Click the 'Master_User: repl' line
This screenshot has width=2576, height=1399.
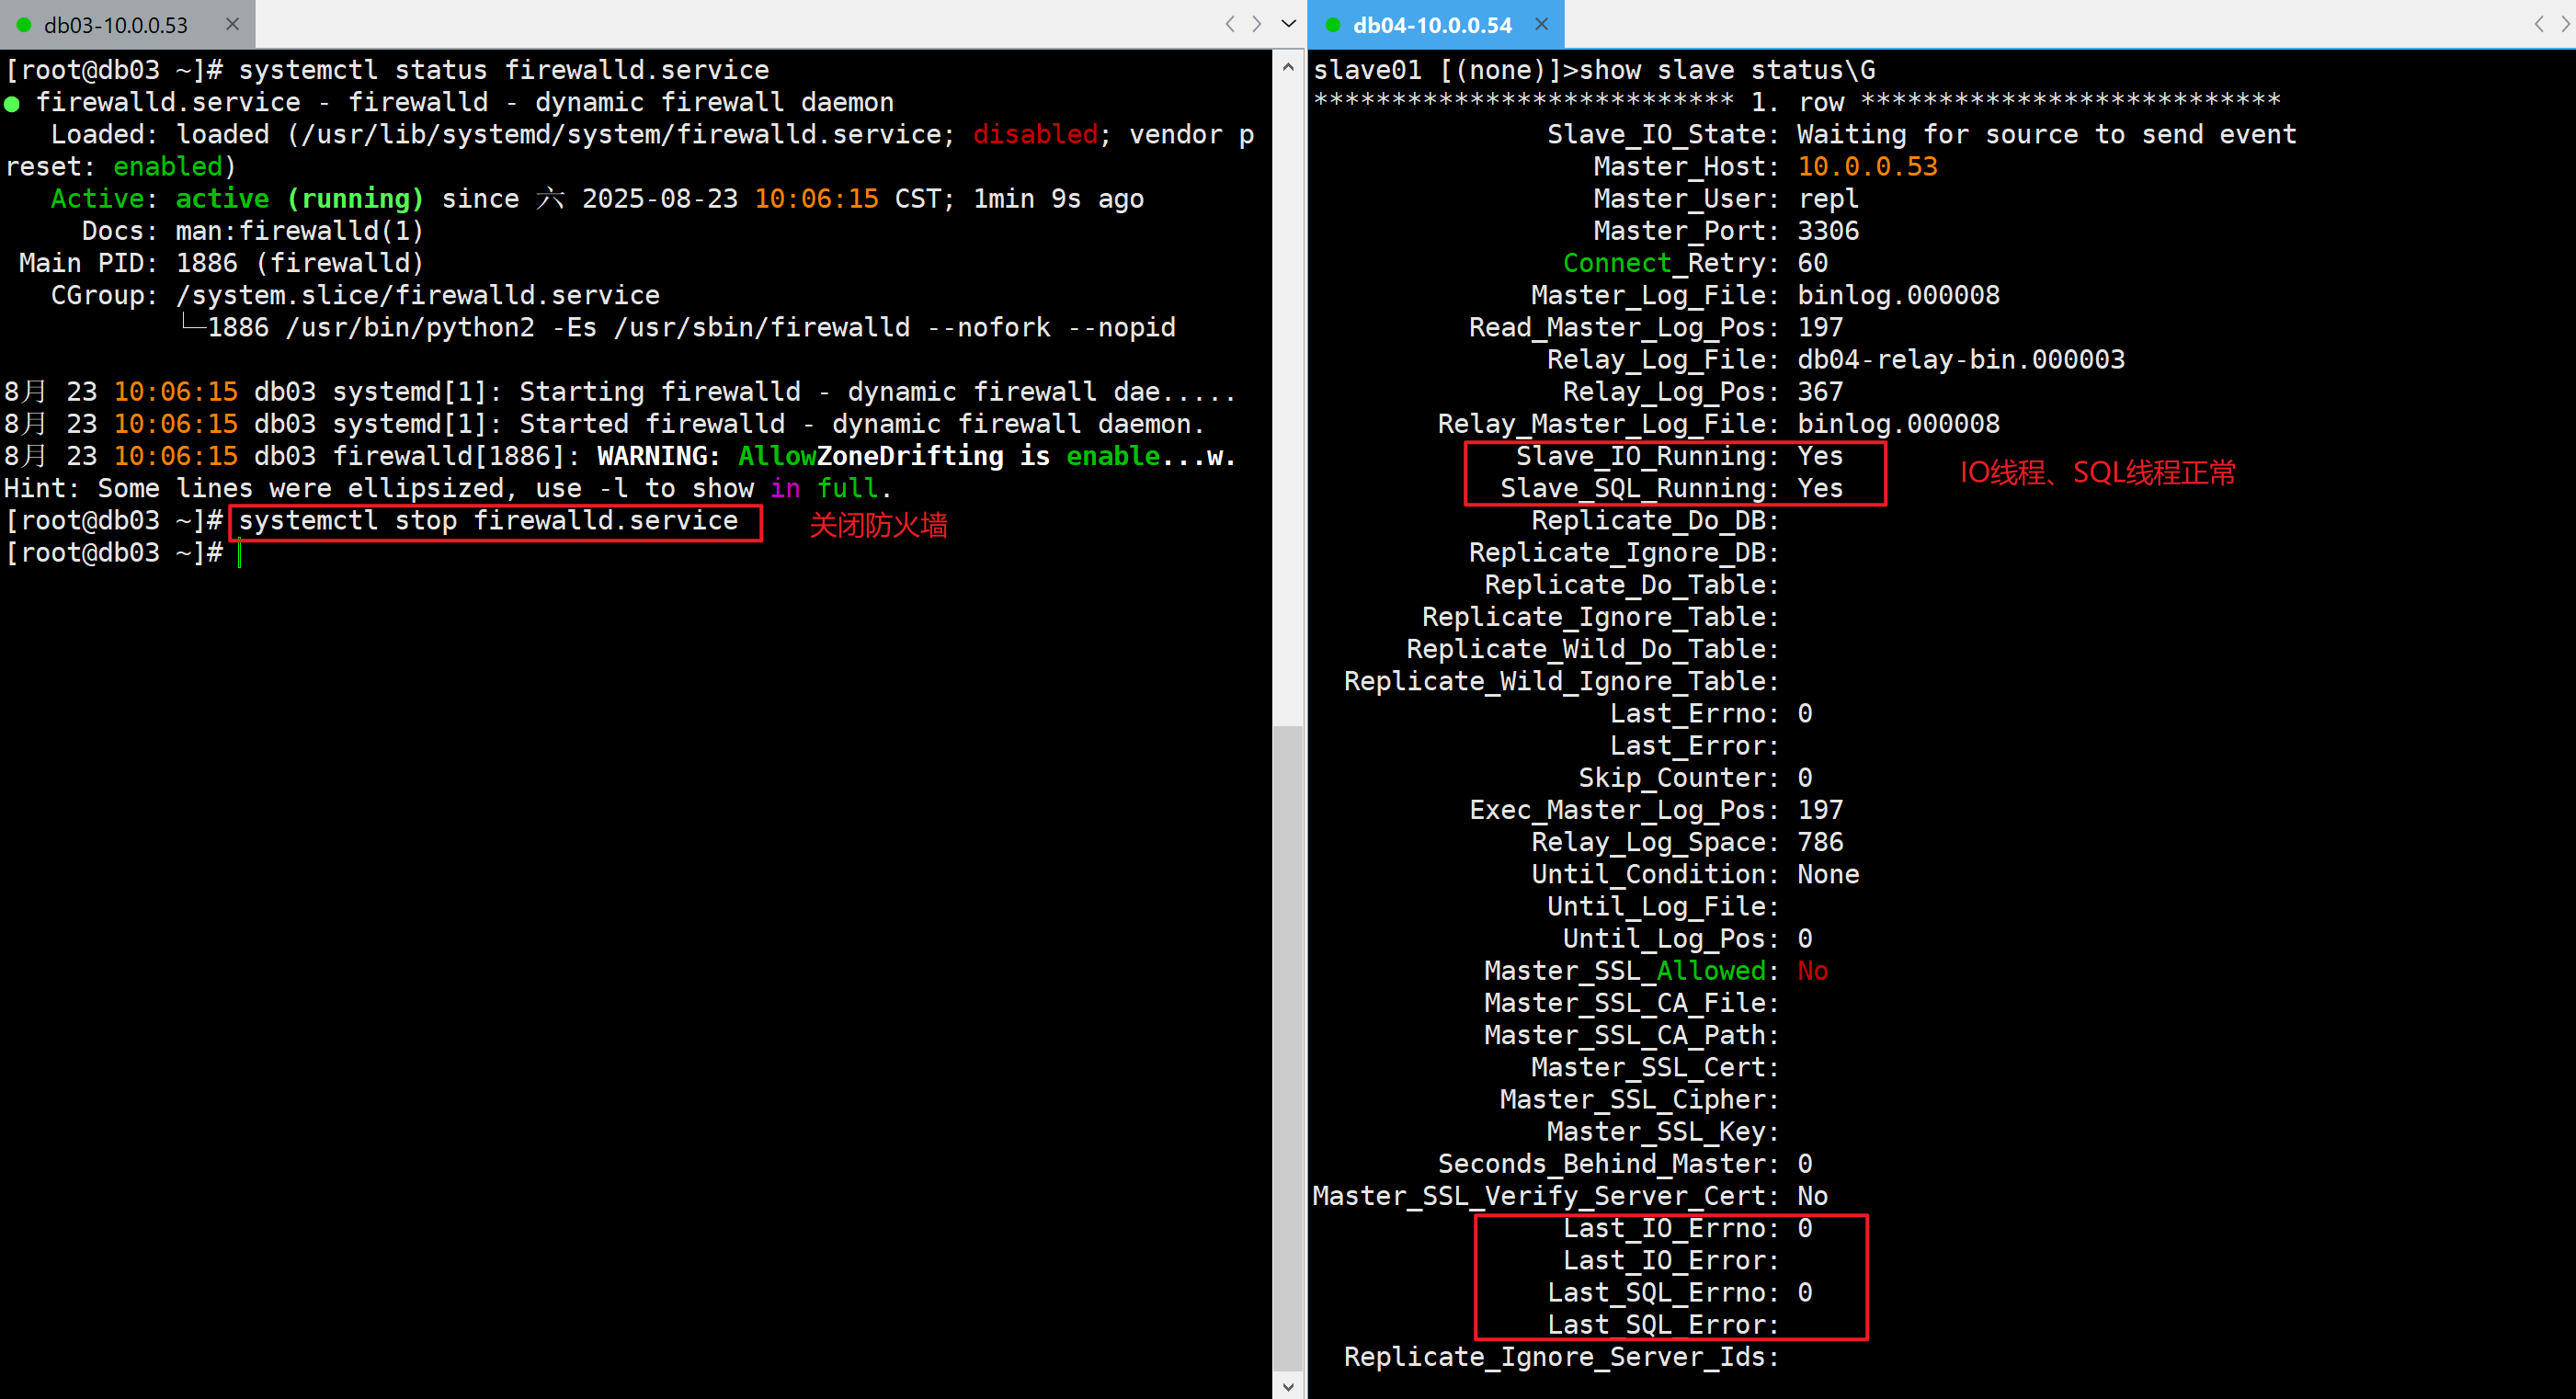point(1726,198)
